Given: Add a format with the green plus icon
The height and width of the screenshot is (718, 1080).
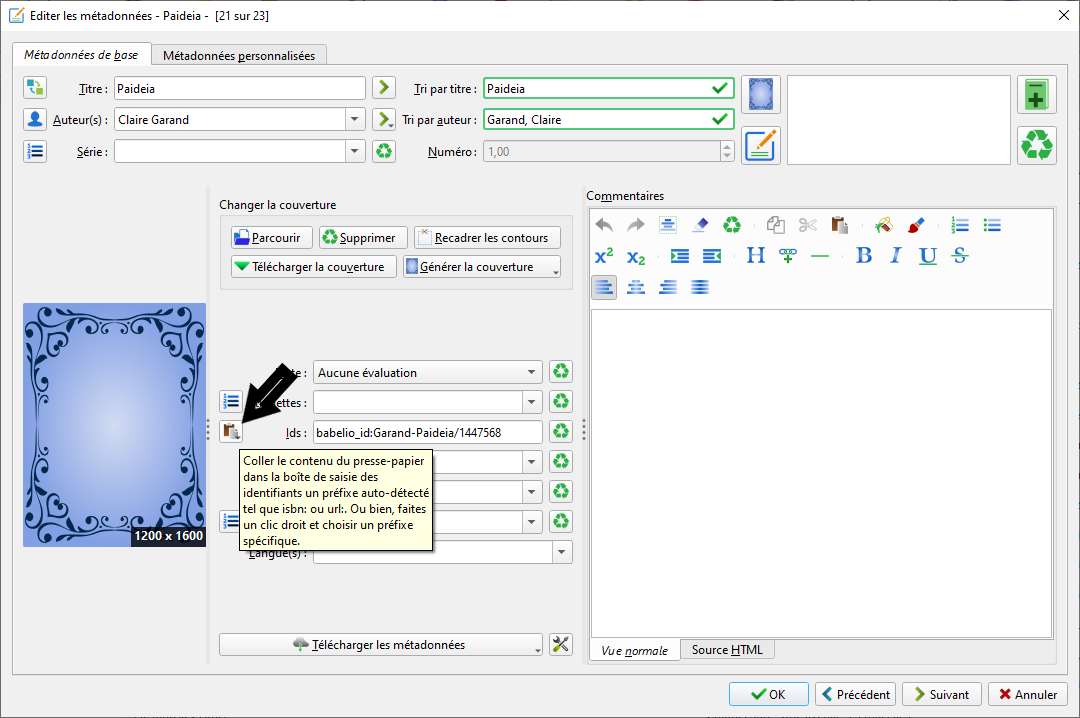Looking at the screenshot, I should 1037,94.
